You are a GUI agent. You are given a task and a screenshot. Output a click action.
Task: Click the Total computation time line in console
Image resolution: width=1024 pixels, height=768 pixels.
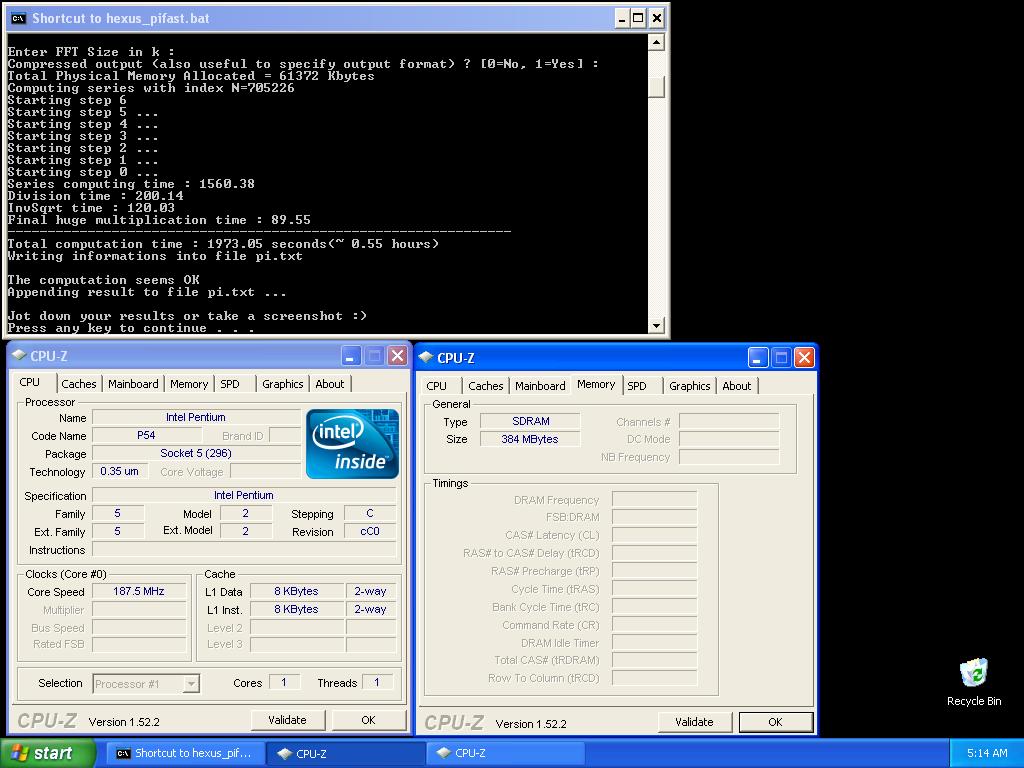[223, 244]
